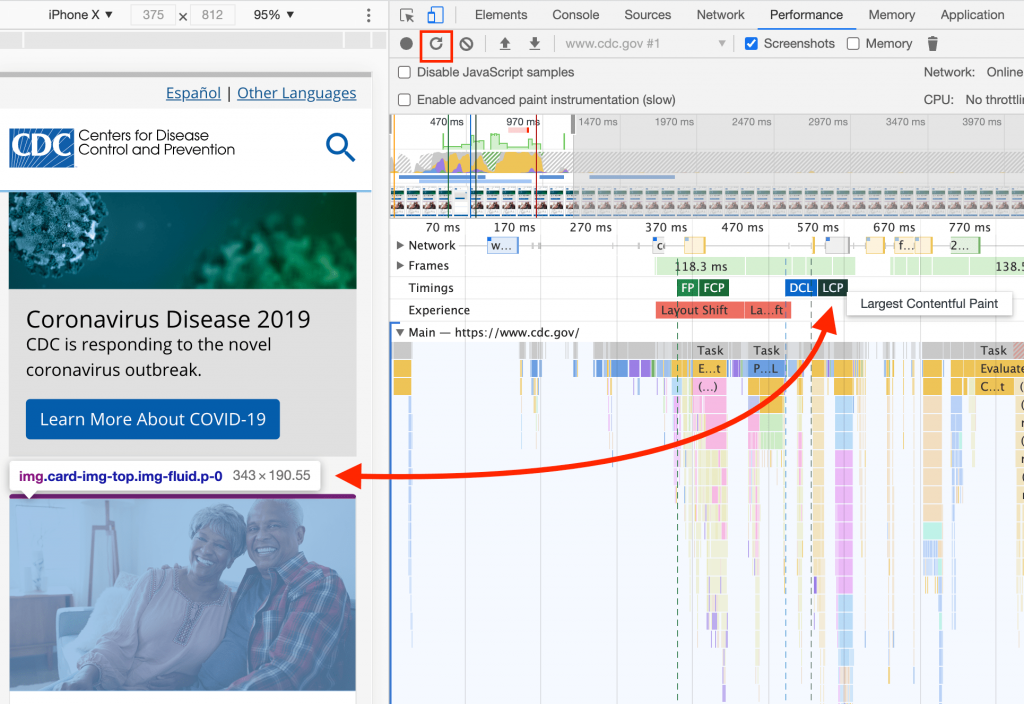Click the reload and profile page icon
This screenshot has height=704, width=1024.
(x=436, y=44)
